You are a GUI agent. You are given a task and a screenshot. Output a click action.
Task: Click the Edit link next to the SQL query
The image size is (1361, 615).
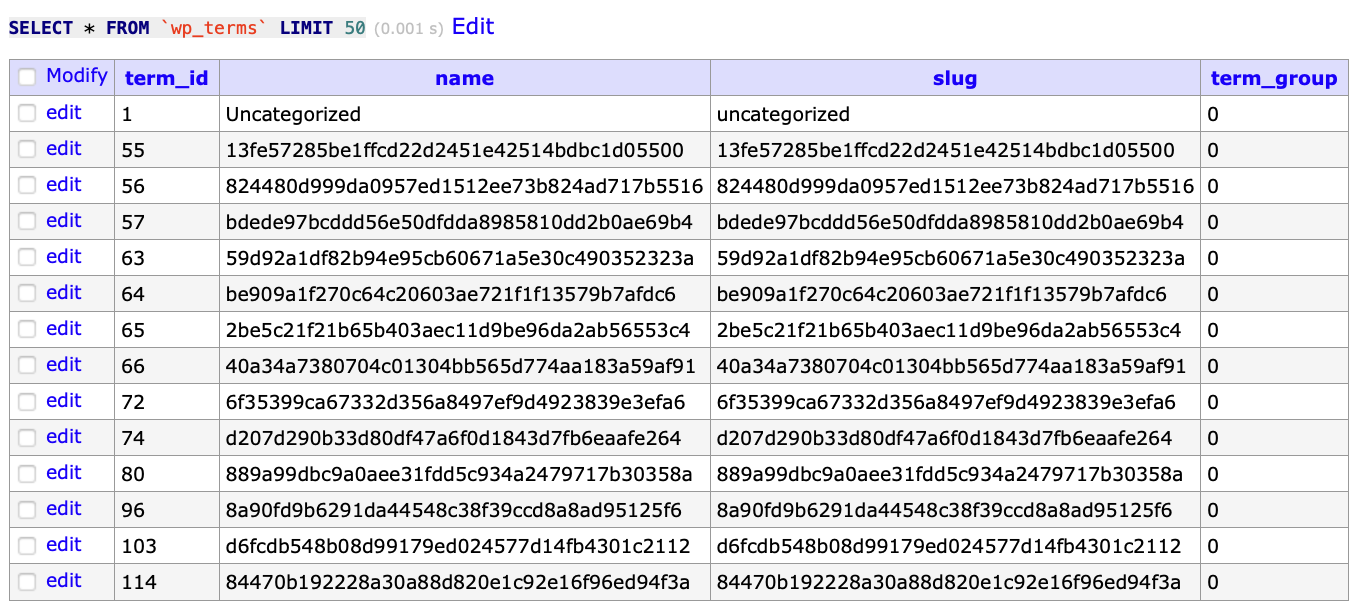click(473, 26)
